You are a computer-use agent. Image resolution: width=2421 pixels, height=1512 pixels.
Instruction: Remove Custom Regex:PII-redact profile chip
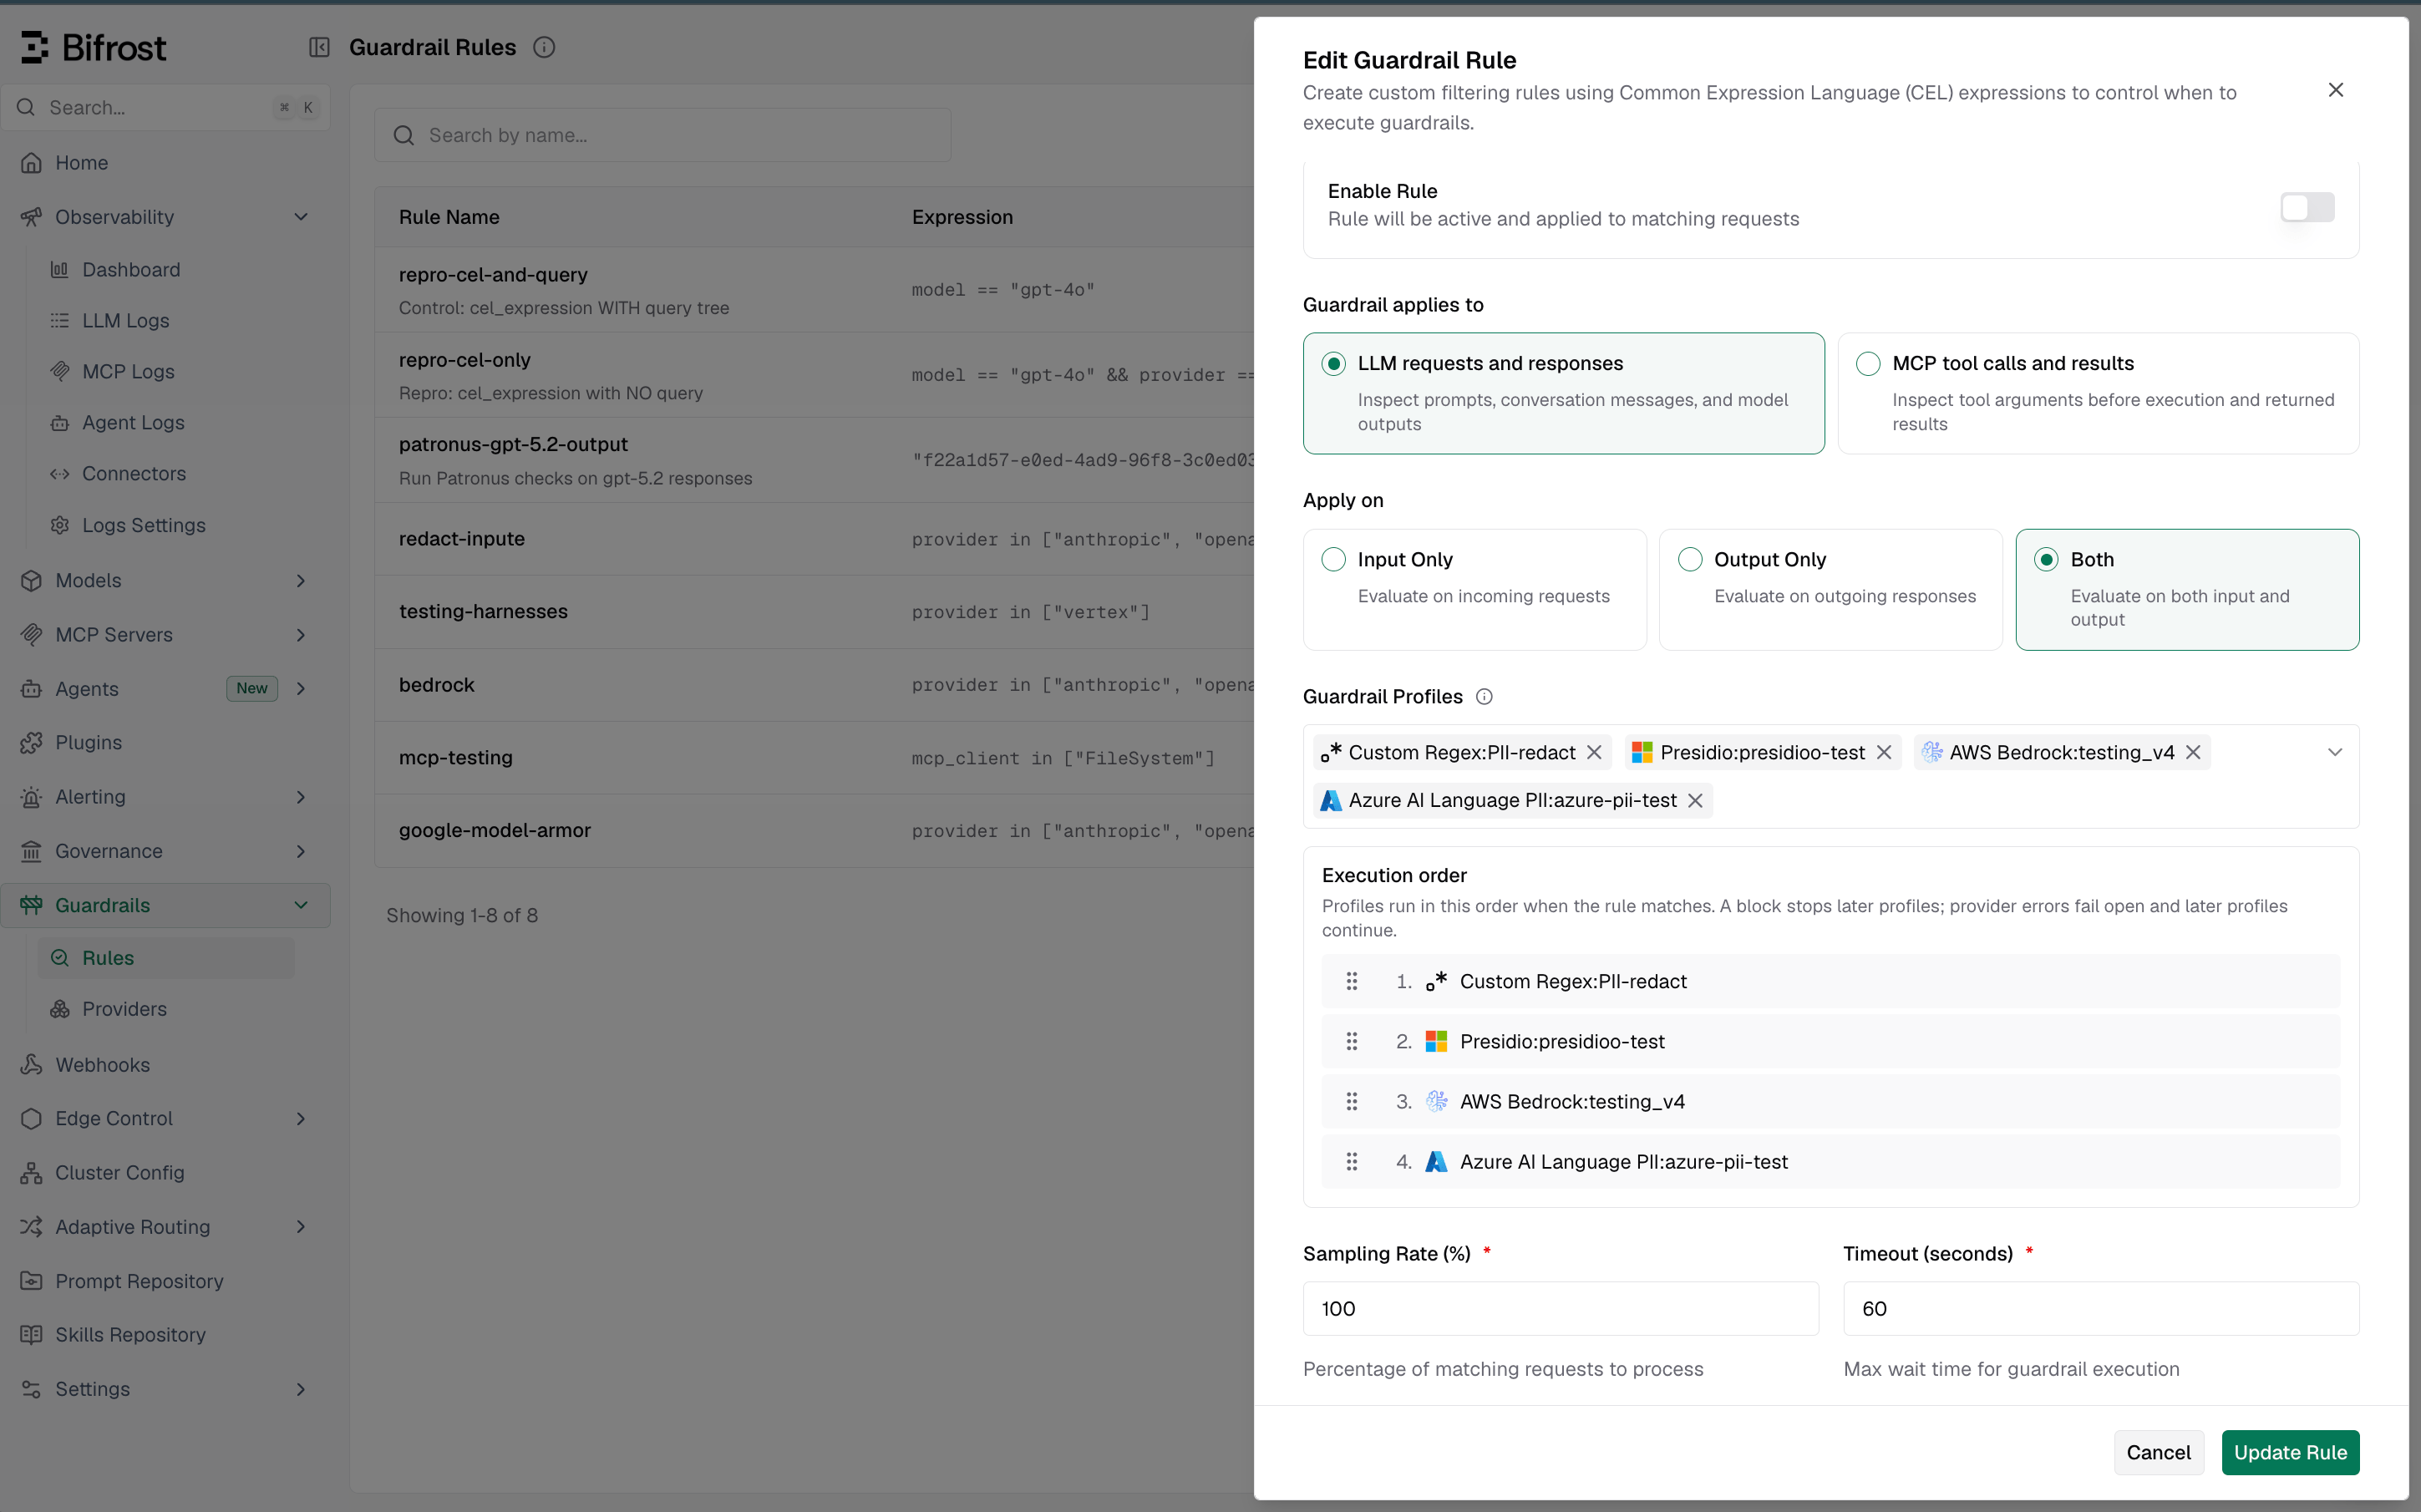pyautogui.click(x=1594, y=752)
